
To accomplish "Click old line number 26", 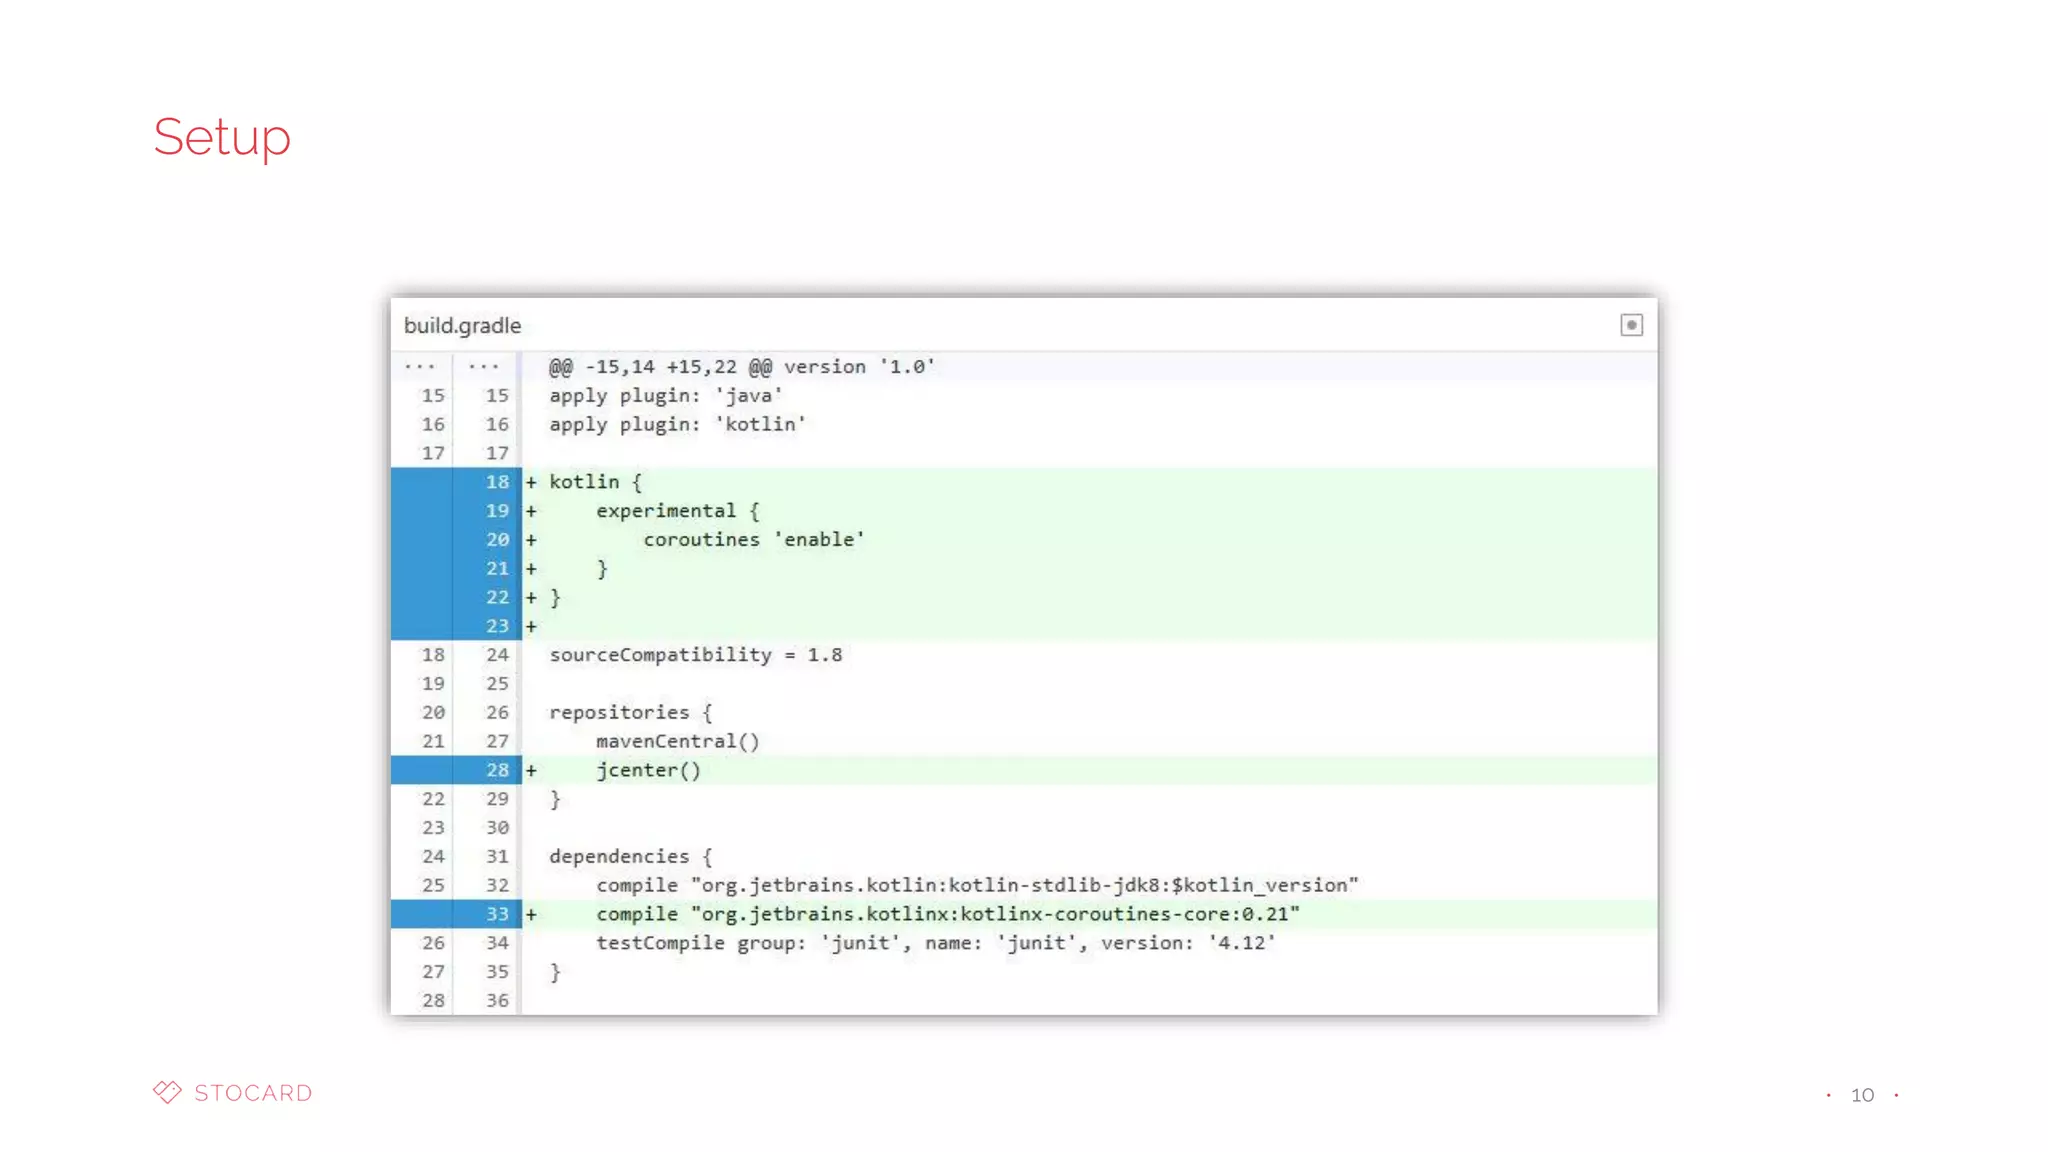I will tap(433, 943).
